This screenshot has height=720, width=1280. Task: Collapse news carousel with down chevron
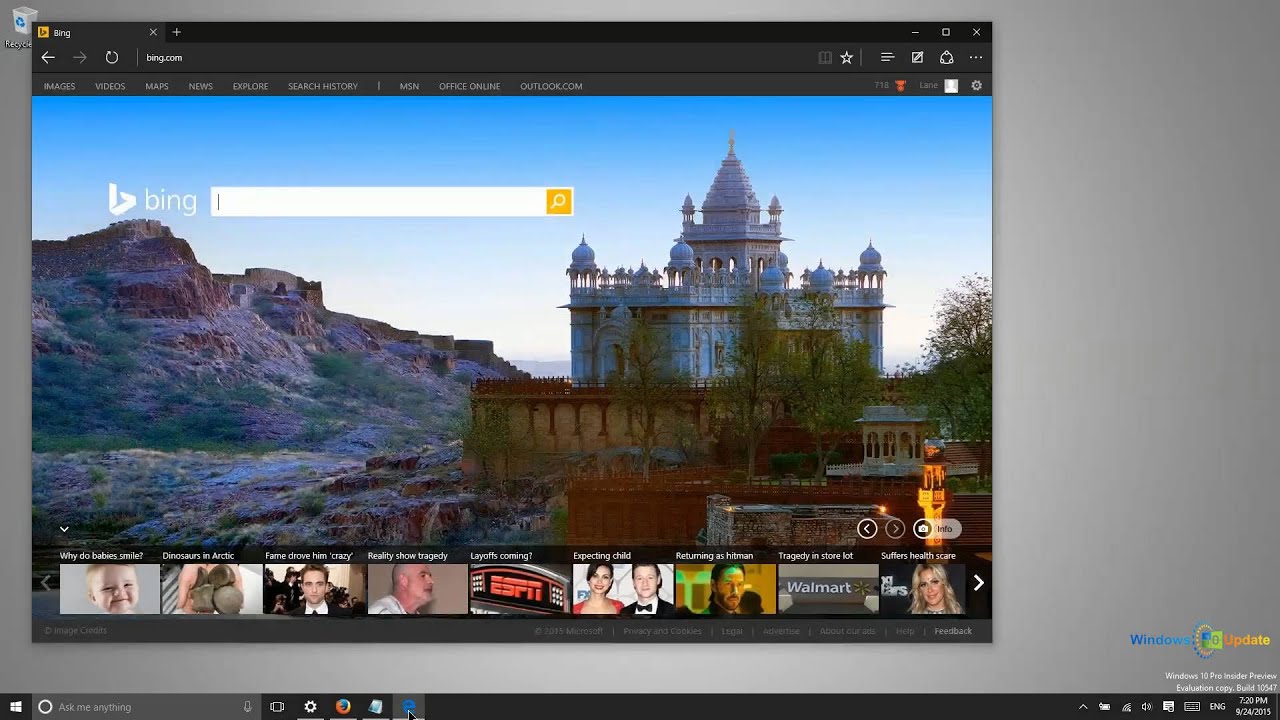pos(64,529)
